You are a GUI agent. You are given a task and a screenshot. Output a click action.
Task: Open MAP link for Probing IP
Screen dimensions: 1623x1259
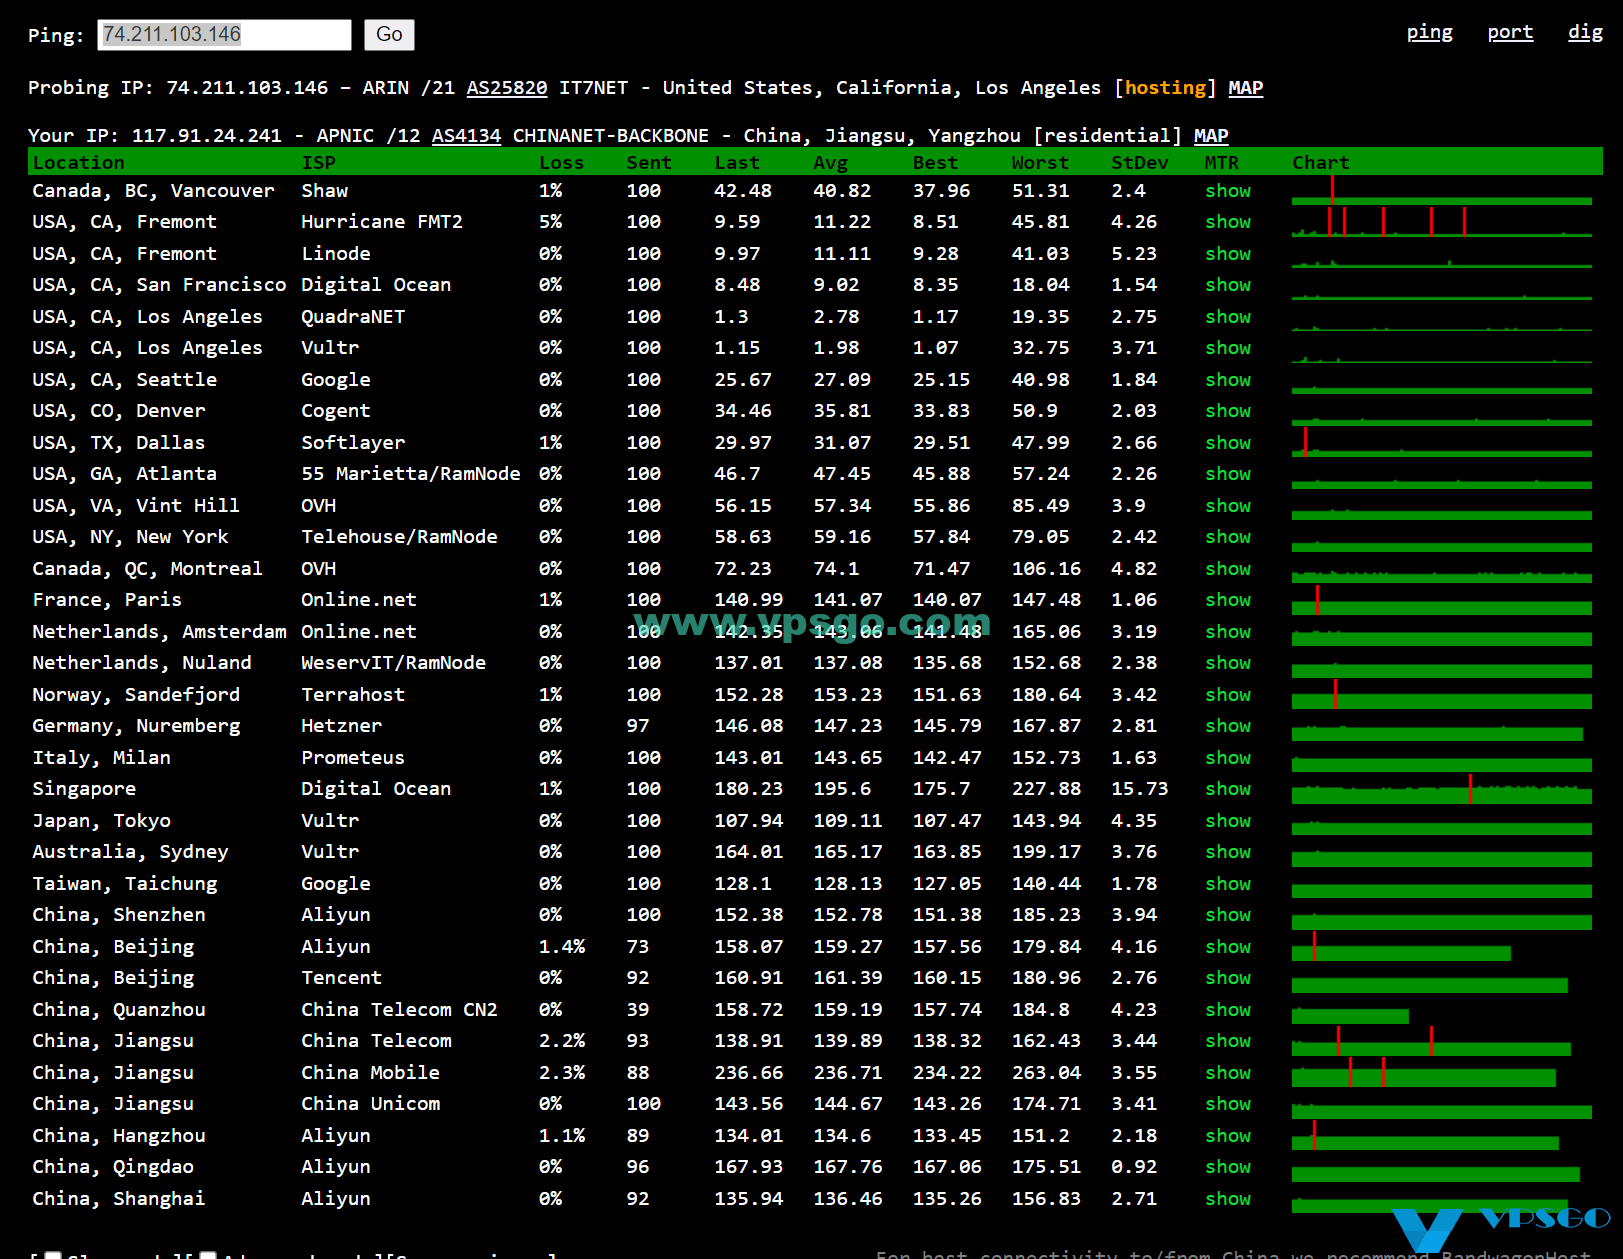pos(1245,88)
